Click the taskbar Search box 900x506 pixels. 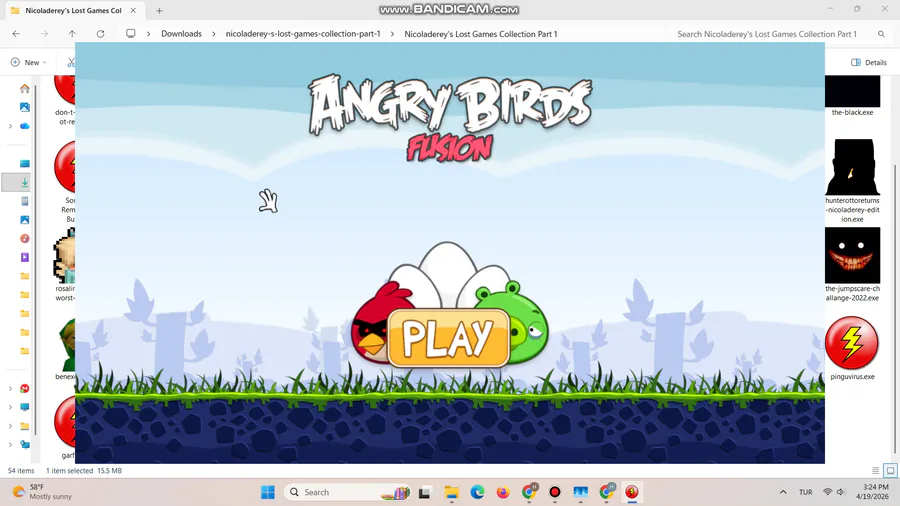point(347,492)
